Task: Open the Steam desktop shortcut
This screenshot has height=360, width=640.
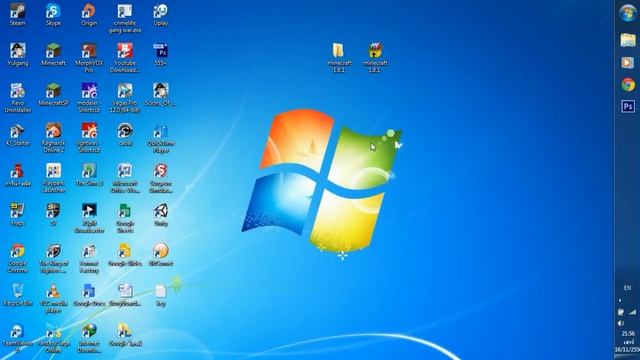Action: click(18, 14)
